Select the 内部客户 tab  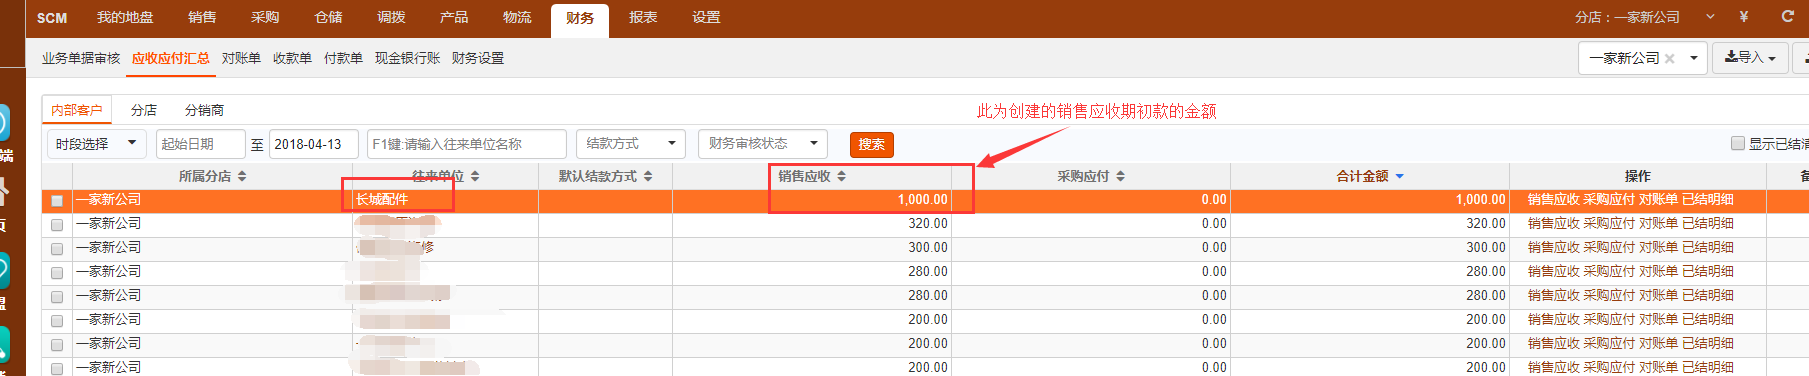click(77, 110)
